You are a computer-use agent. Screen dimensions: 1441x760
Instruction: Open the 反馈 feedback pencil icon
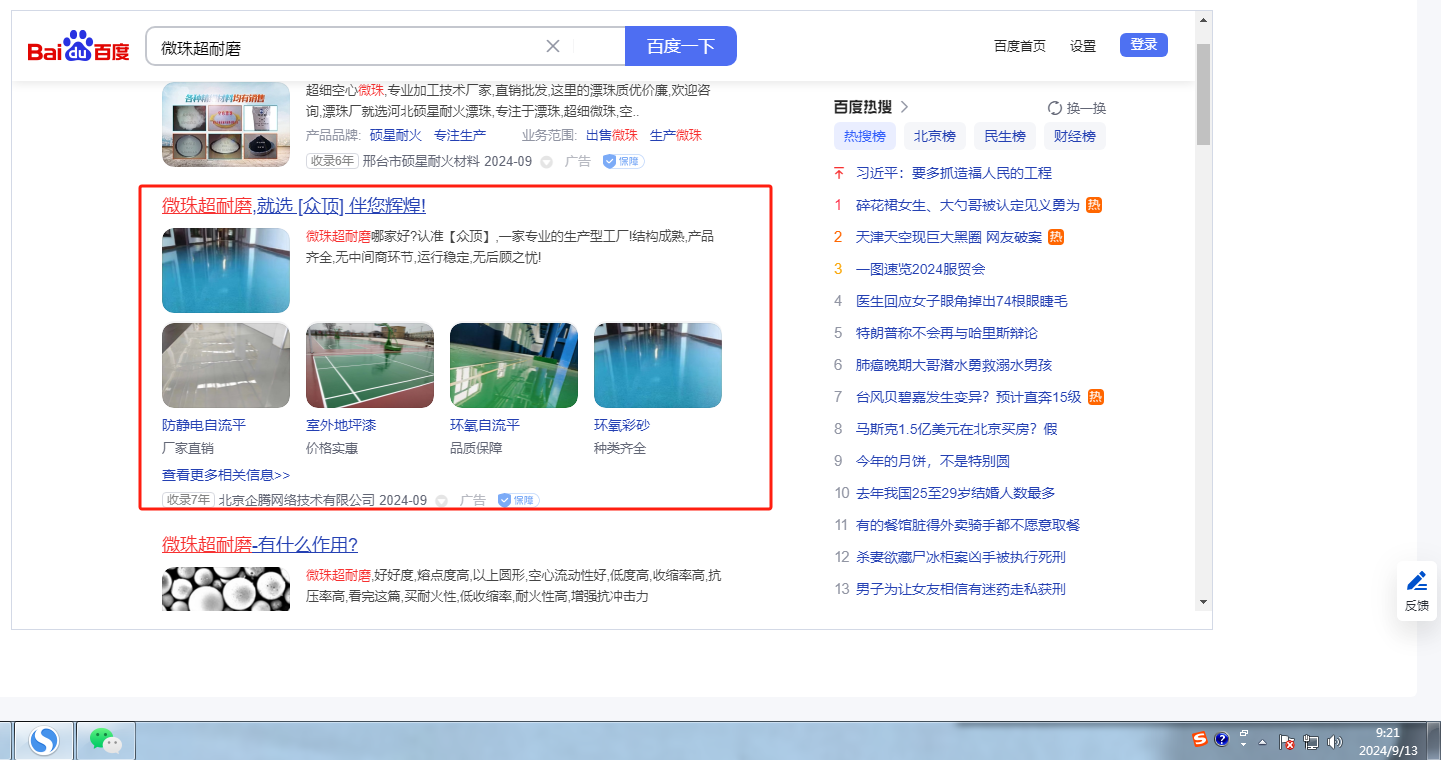(x=1416, y=581)
